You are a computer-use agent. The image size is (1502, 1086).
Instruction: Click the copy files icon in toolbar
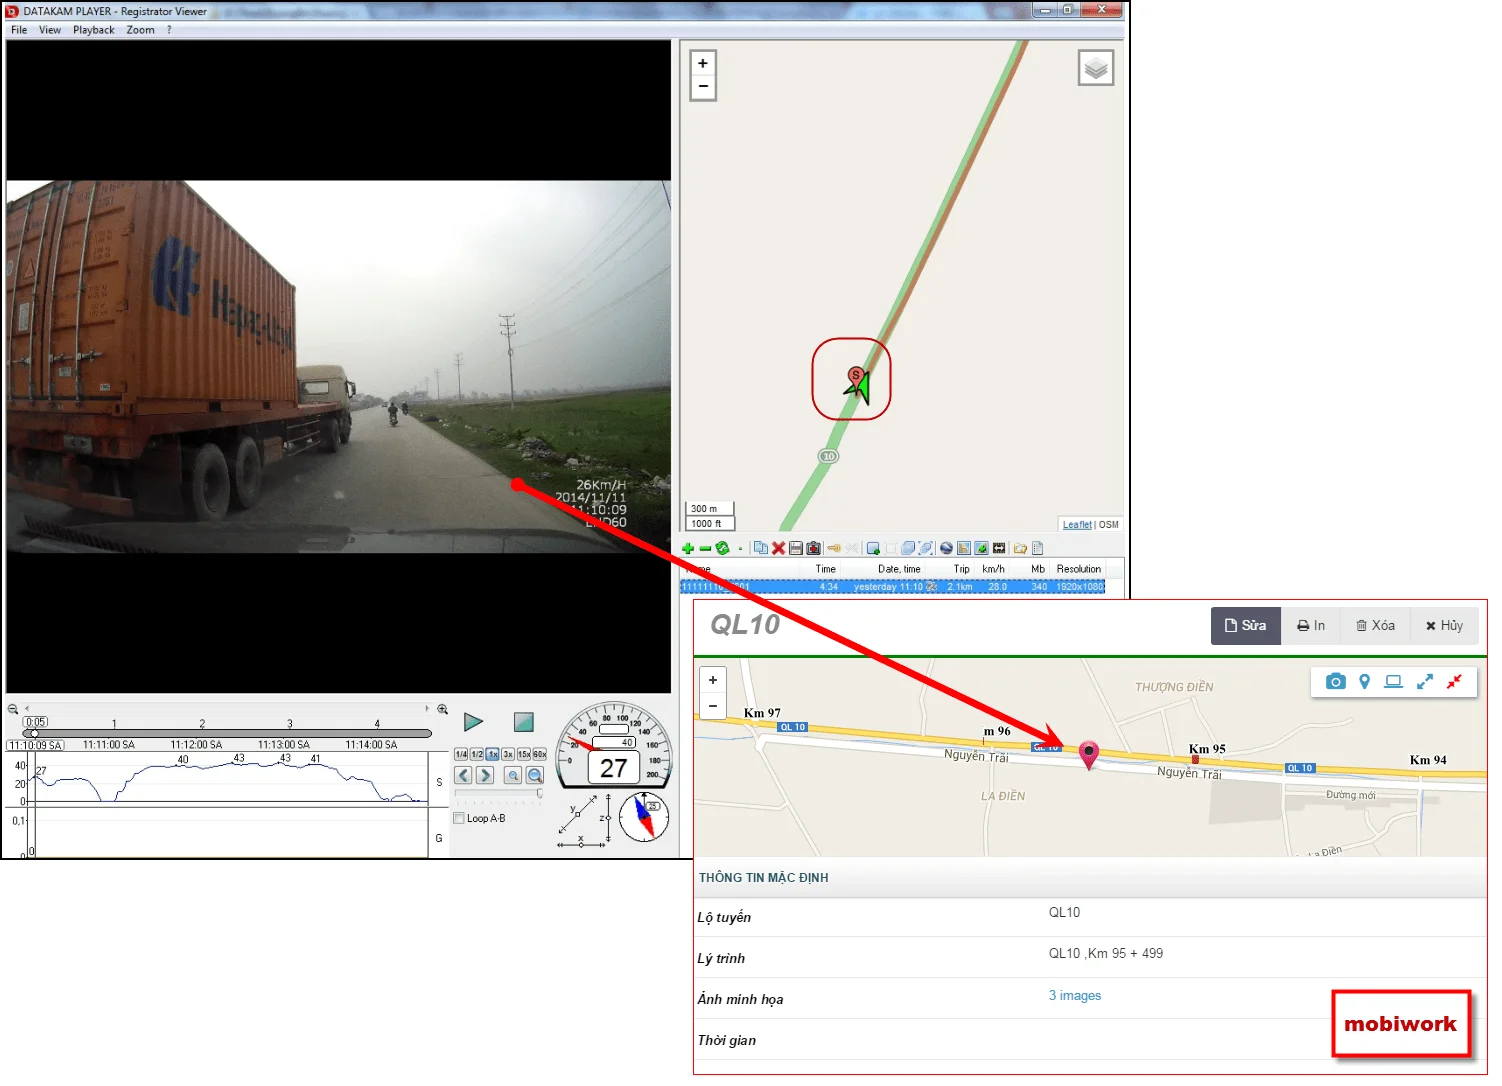(x=761, y=548)
